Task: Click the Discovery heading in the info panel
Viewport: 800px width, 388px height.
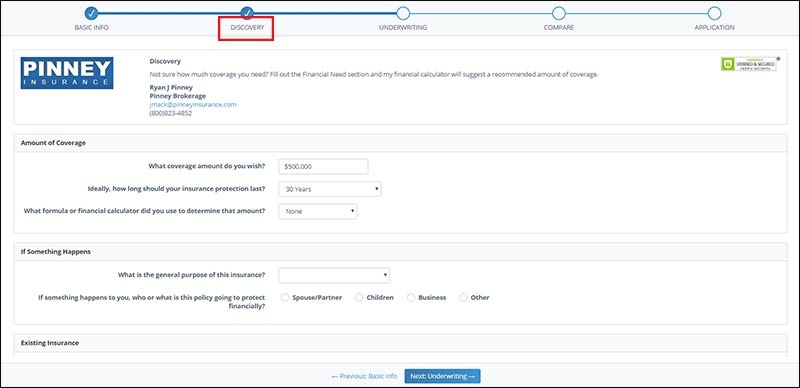Action: click(165, 61)
